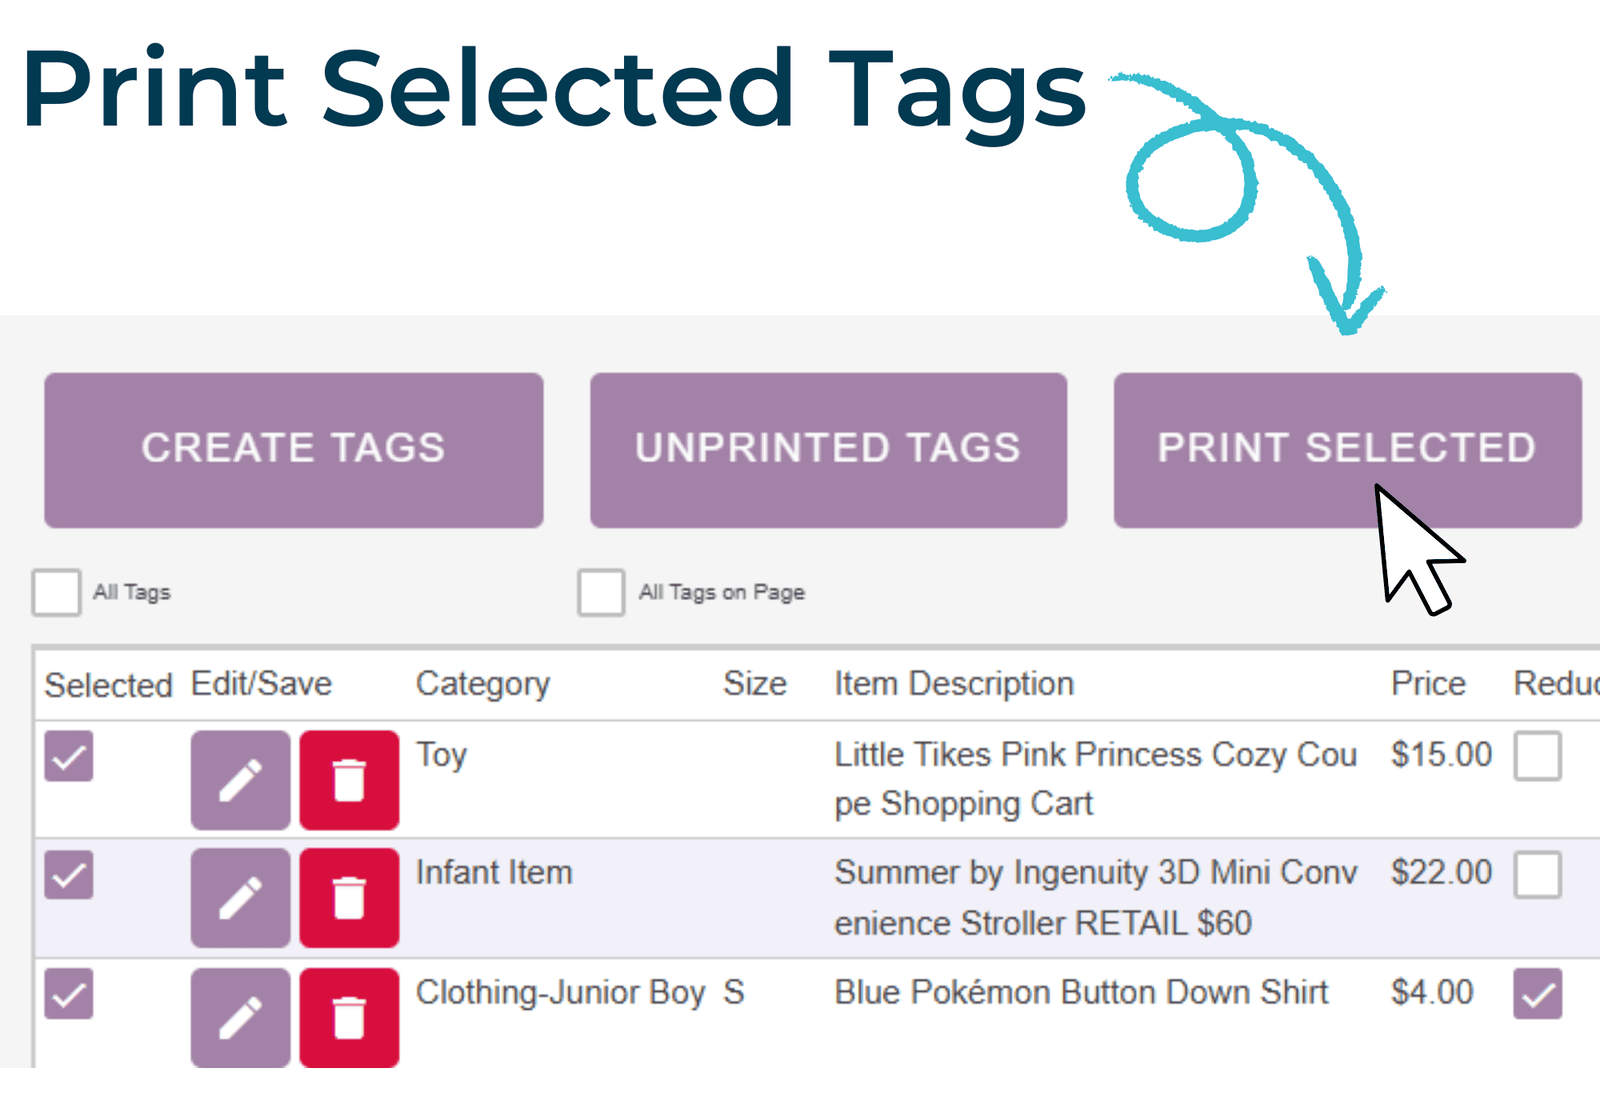Delete the Clothing-Junior Boy row
Image resolution: width=1600 pixels, height=1104 pixels.
(349, 1017)
